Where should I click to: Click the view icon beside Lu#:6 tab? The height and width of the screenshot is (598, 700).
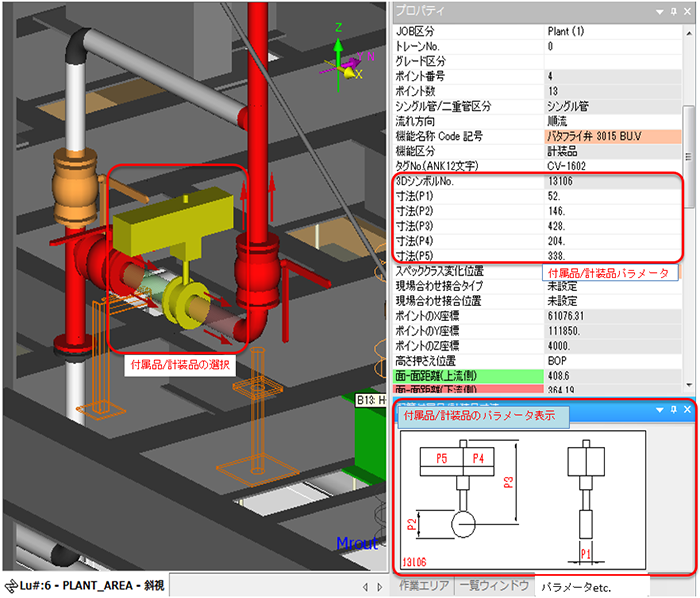point(10,586)
